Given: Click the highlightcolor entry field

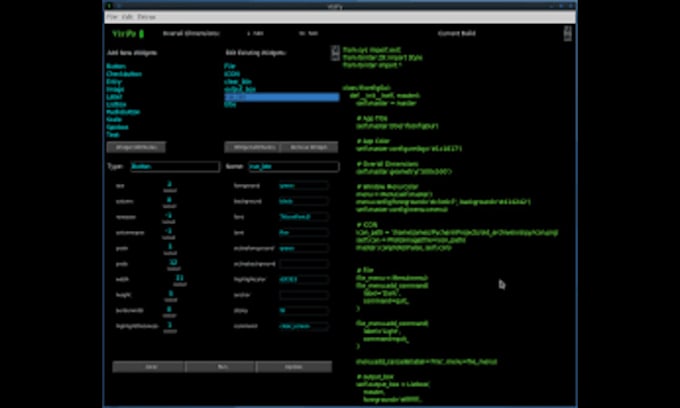Looking at the screenshot, I should pos(303,280).
